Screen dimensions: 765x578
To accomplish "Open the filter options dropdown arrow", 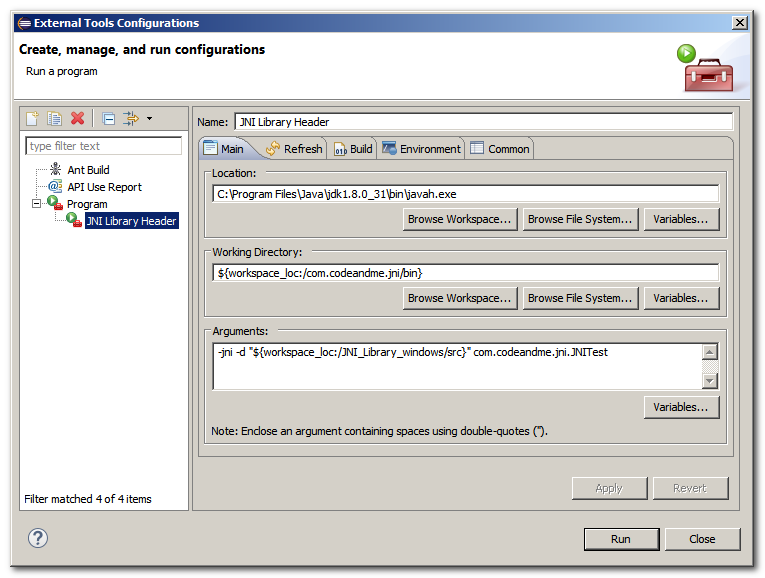I will (x=149, y=119).
